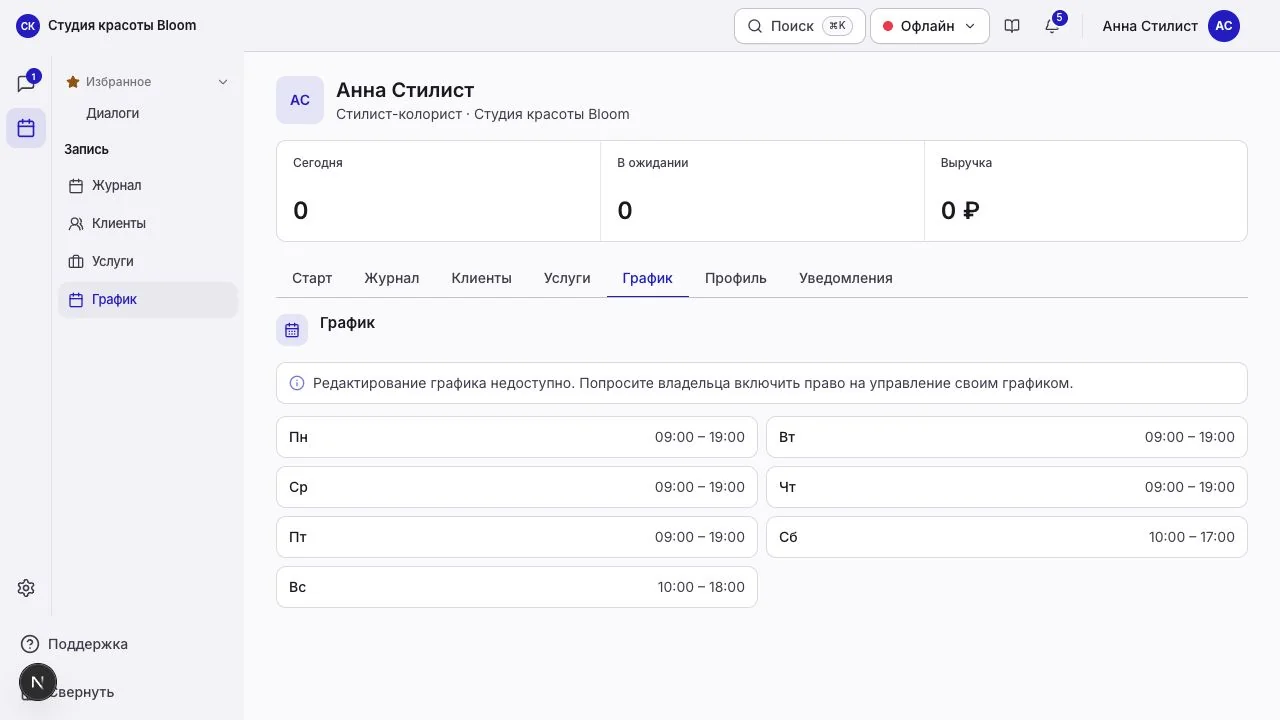Open Услуги in the sidebar
The width and height of the screenshot is (1280, 720).
(148, 262)
